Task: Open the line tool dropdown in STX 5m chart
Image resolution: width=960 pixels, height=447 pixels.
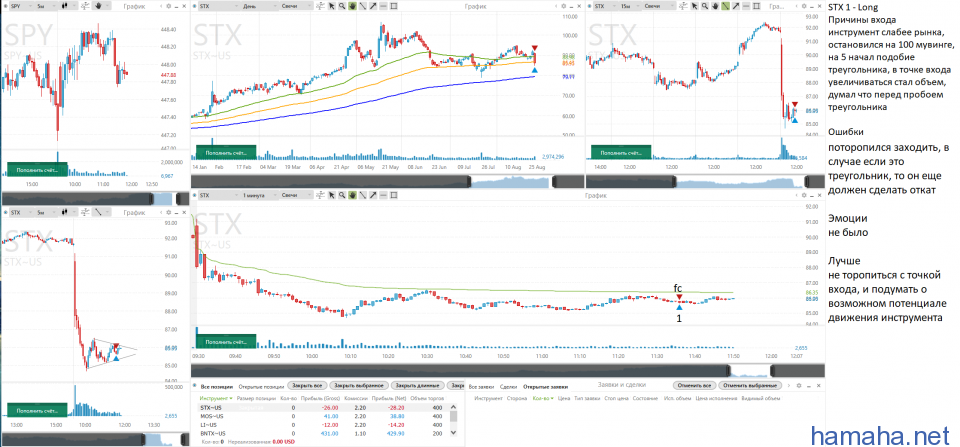Action: (101, 212)
